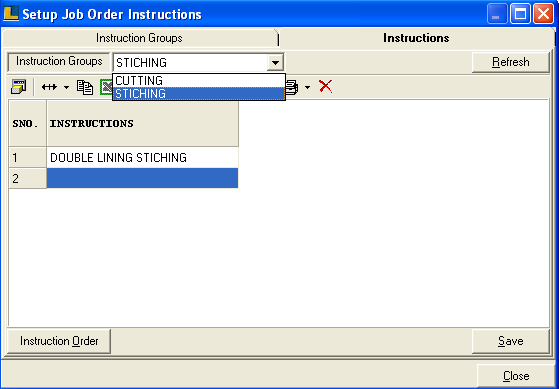Click the Refresh button
559x389 pixels.
tap(511, 62)
